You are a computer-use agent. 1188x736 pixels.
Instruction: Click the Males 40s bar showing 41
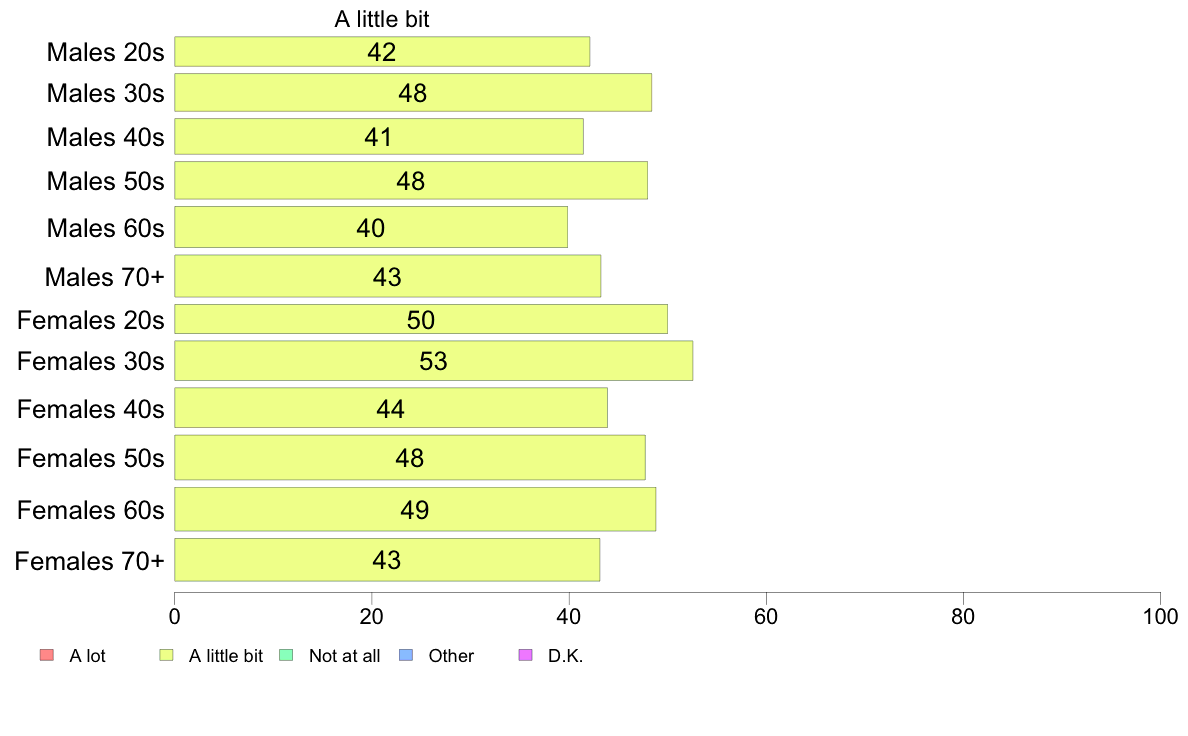click(x=379, y=136)
